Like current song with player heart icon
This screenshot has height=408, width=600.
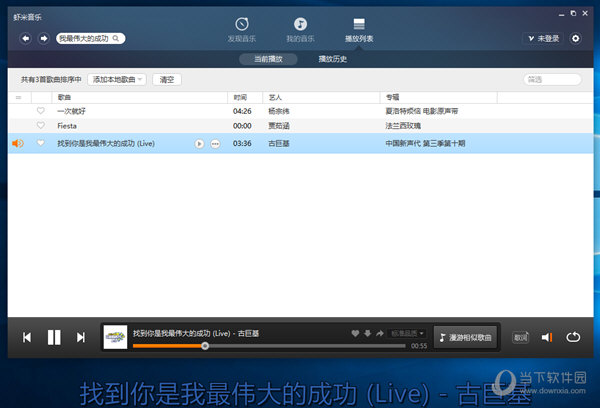pos(355,333)
